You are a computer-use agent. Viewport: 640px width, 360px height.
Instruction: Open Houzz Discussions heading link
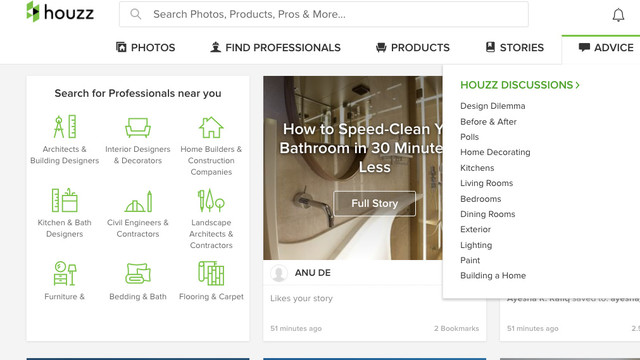pyautogui.click(x=520, y=85)
